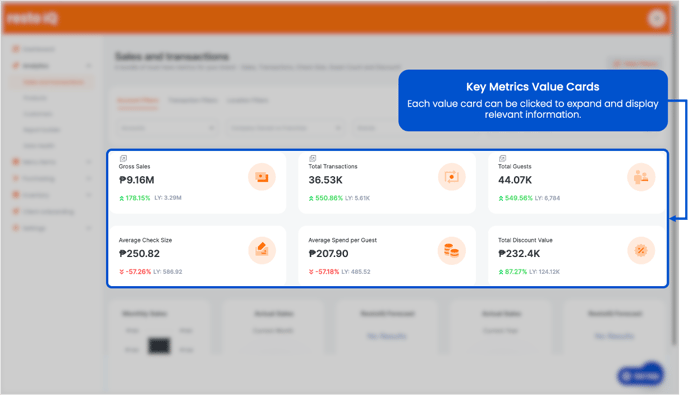Open the settings gear in orange header
Image resolution: width=688 pixels, height=395 pixels.
click(x=657, y=18)
